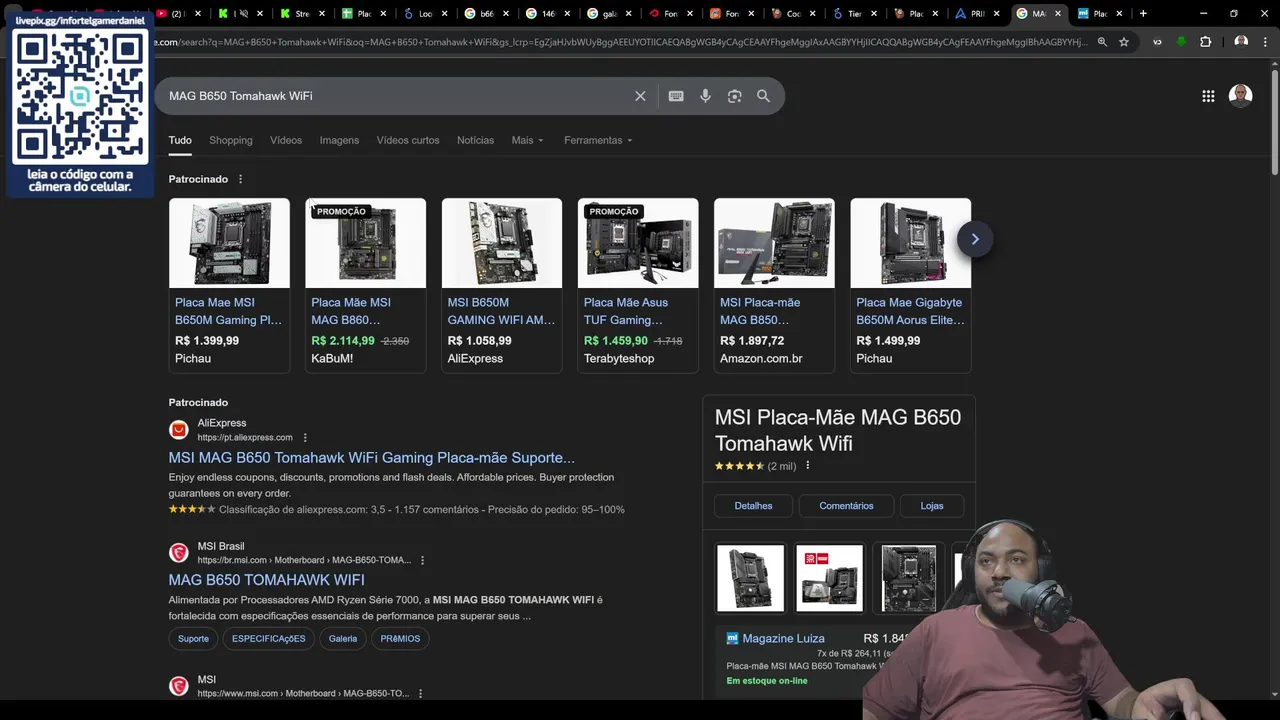The width and height of the screenshot is (1280, 720).
Task: Open Terabyteshop Asus TUF Gaming product card
Action: [x=638, y=285]
